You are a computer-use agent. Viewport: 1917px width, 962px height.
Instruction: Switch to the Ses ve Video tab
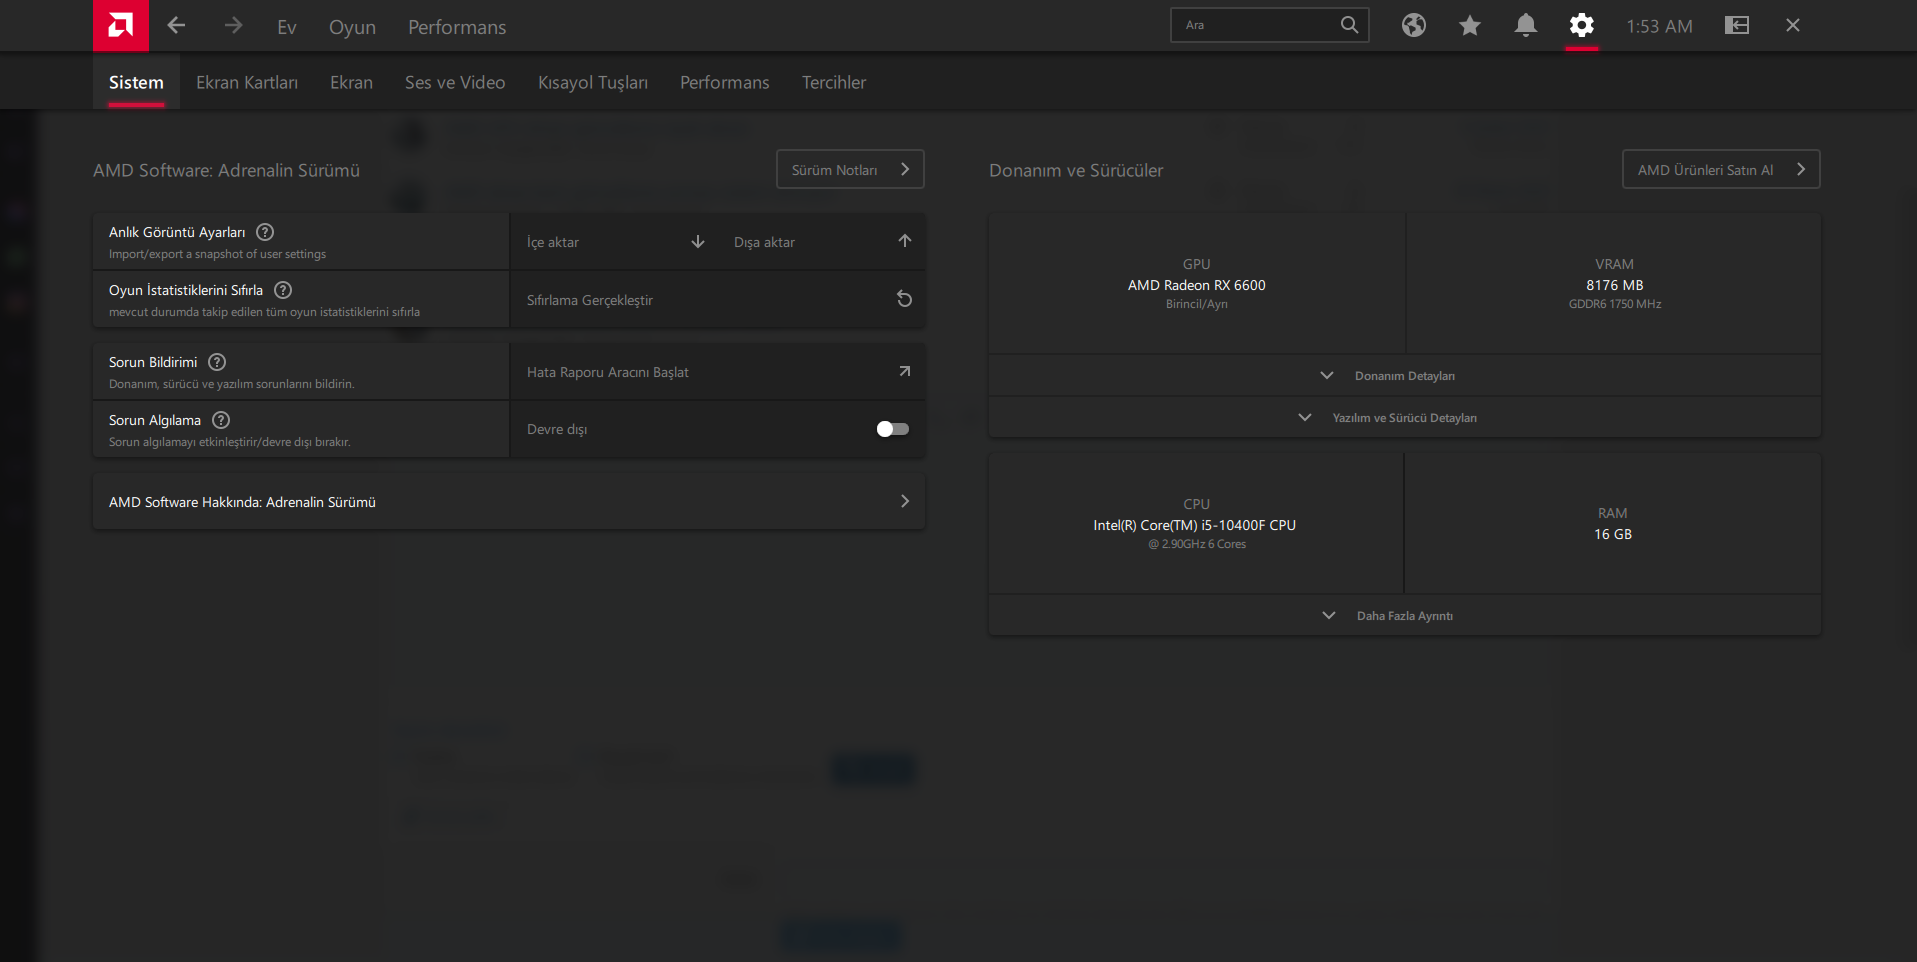(x=455, y=82)
